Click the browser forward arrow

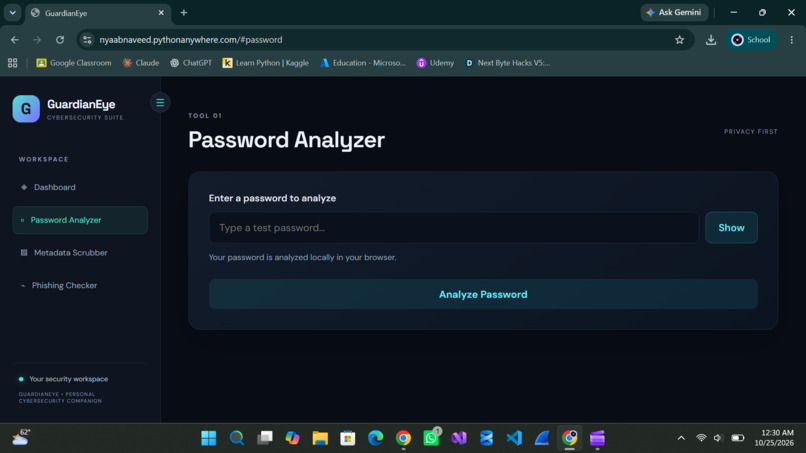[x=37, y=40]
